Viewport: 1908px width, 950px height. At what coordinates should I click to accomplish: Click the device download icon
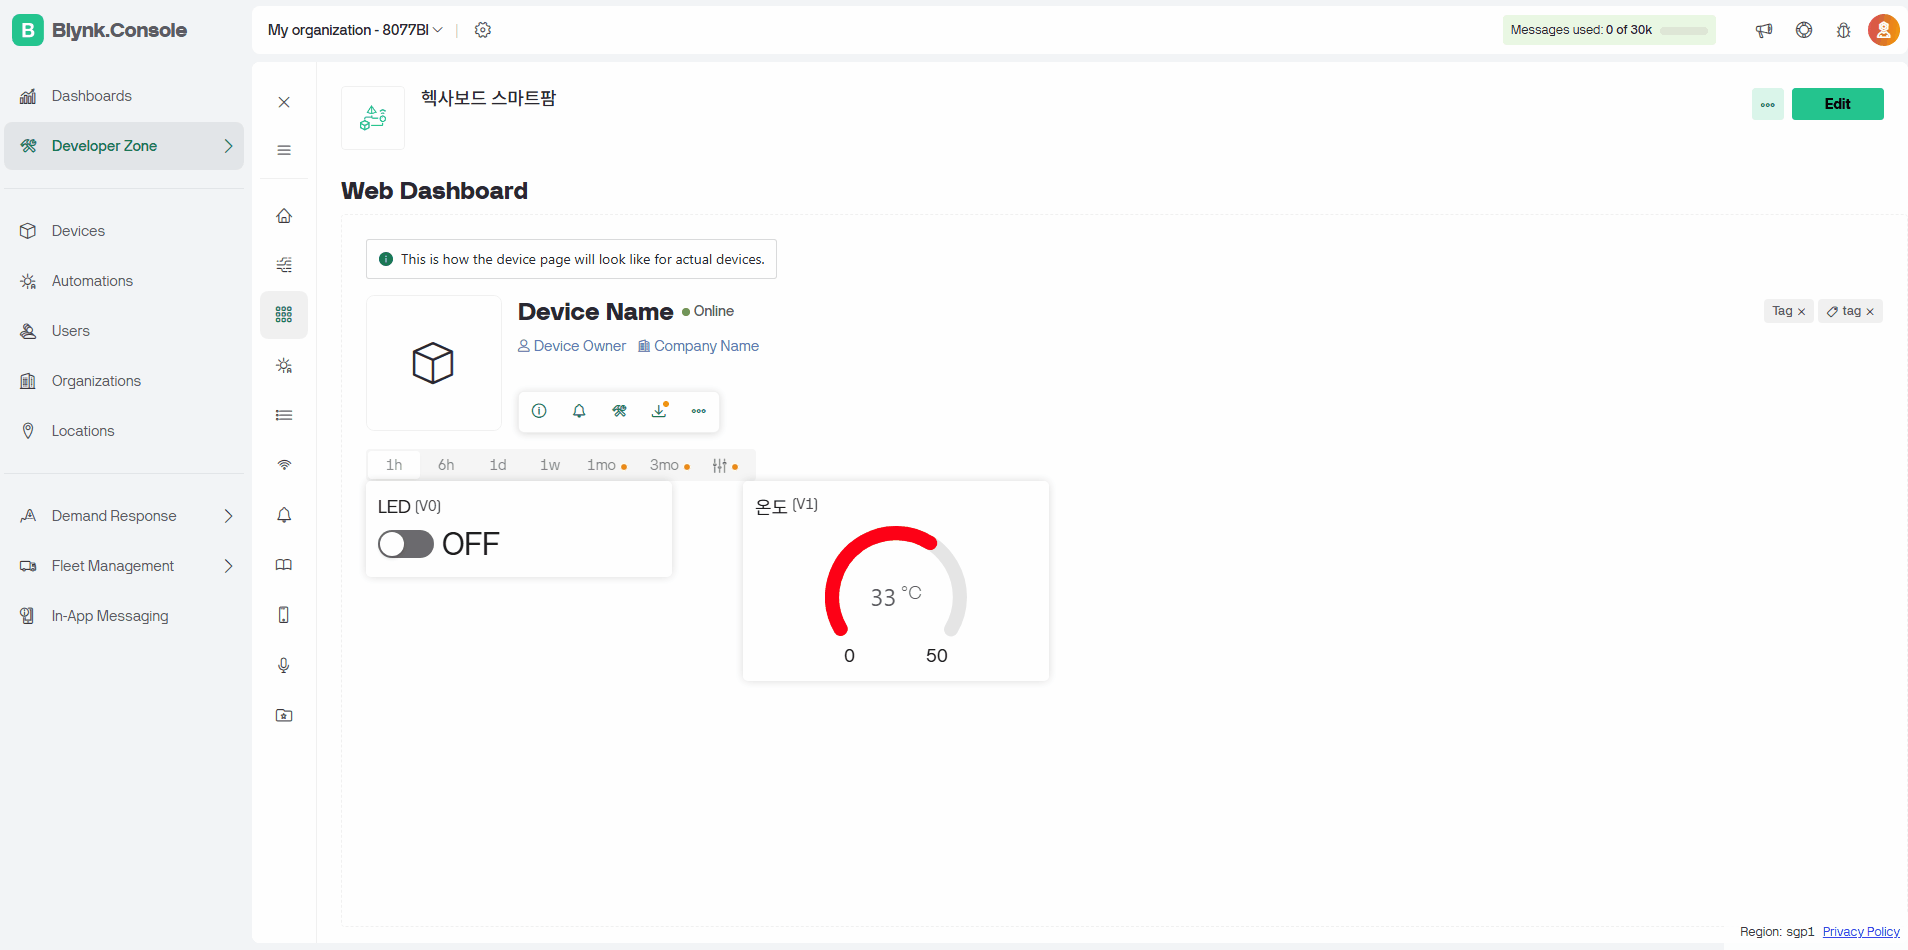click(x=659, y=411)
